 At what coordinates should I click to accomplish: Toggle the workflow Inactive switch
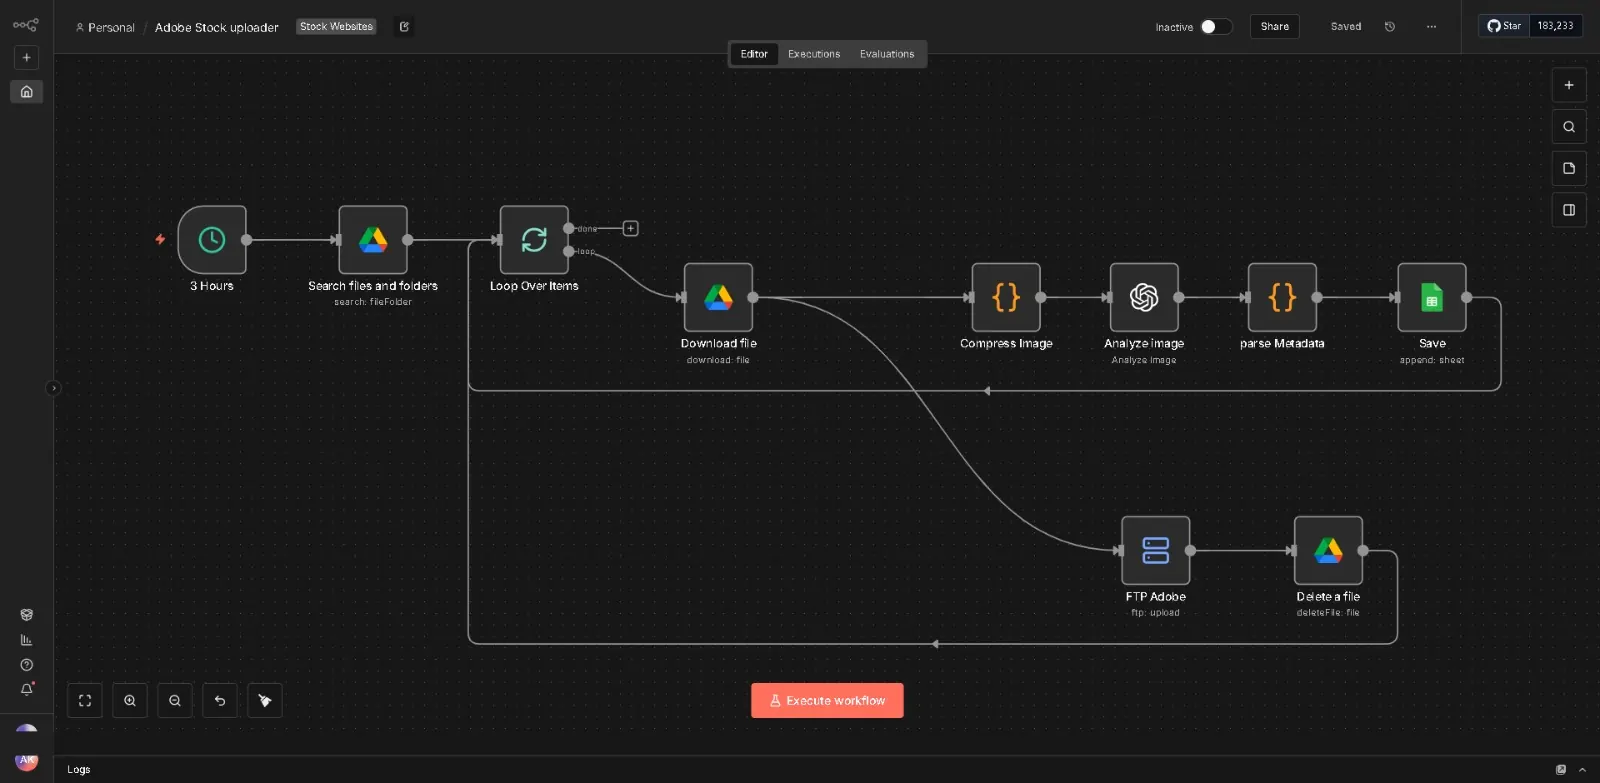click(x=1216, y=27)
